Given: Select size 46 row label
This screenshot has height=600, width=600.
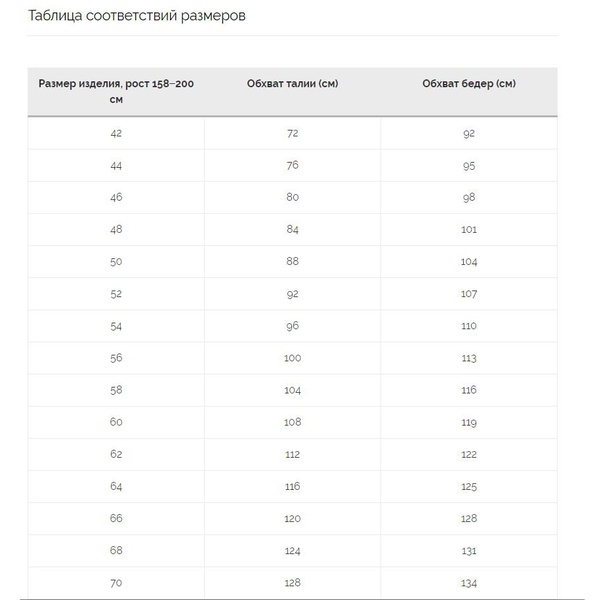Looking at the screenshot, I should [x=116, y=197].
